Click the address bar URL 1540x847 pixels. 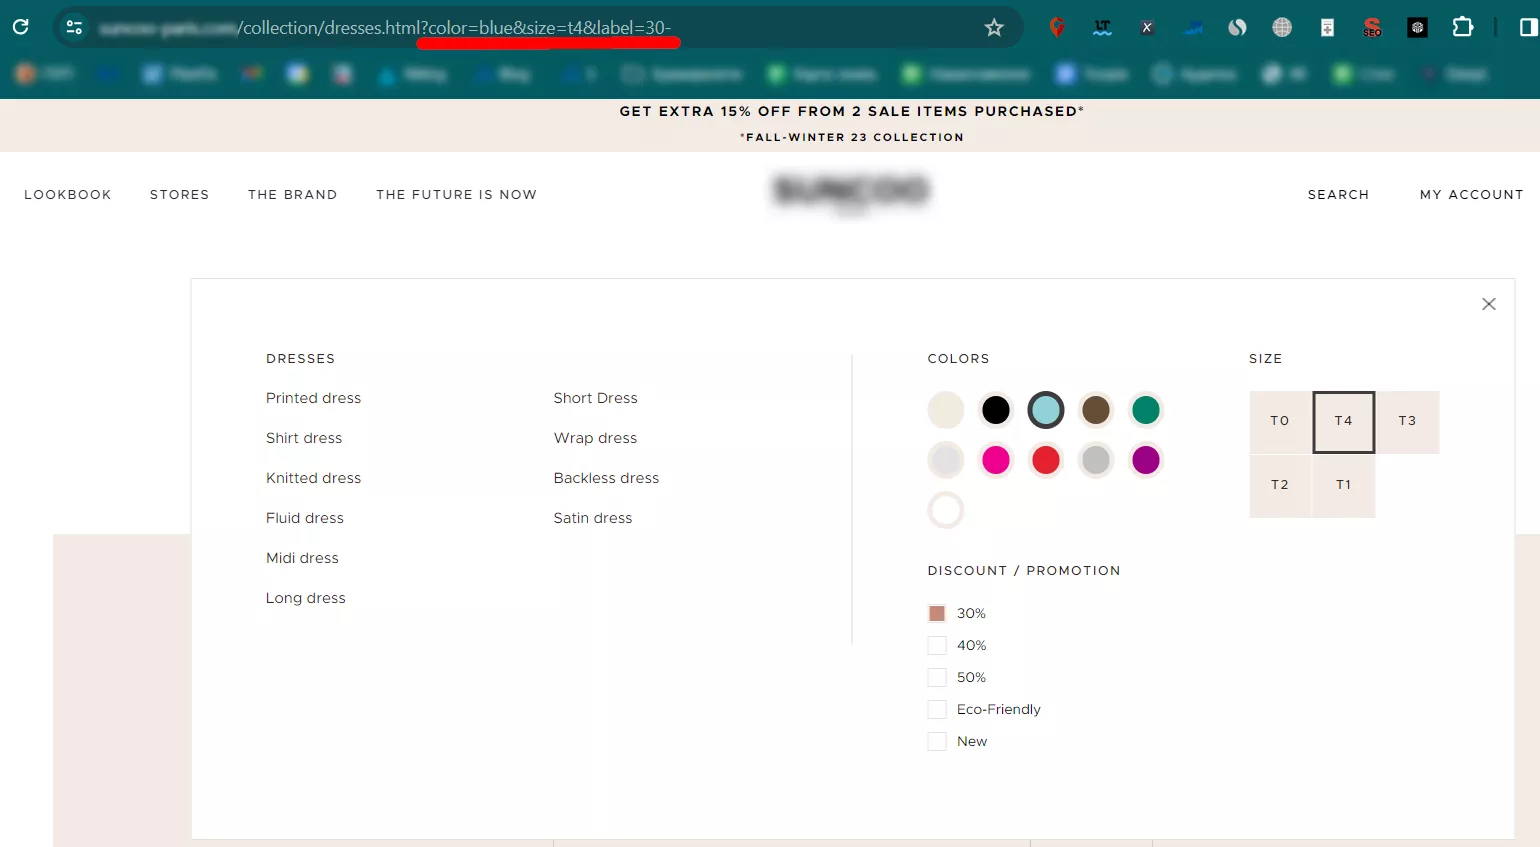385,28
